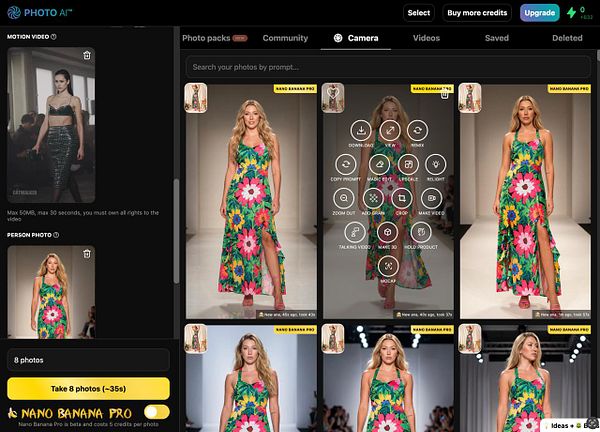Open the View fullscreen icon

point(390,130)
